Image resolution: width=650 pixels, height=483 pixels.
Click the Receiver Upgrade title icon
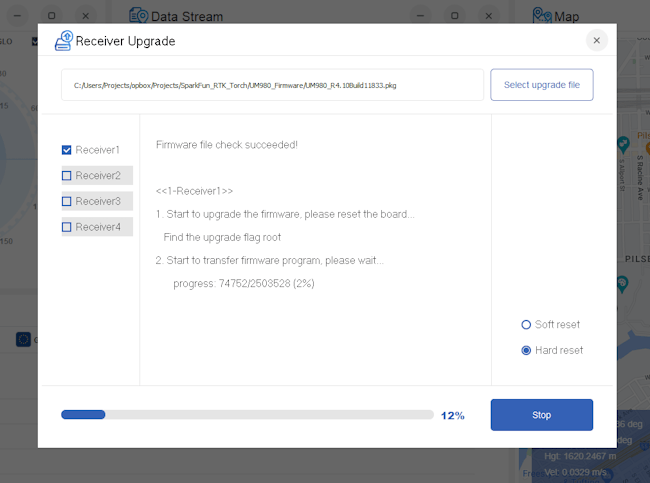63,41
